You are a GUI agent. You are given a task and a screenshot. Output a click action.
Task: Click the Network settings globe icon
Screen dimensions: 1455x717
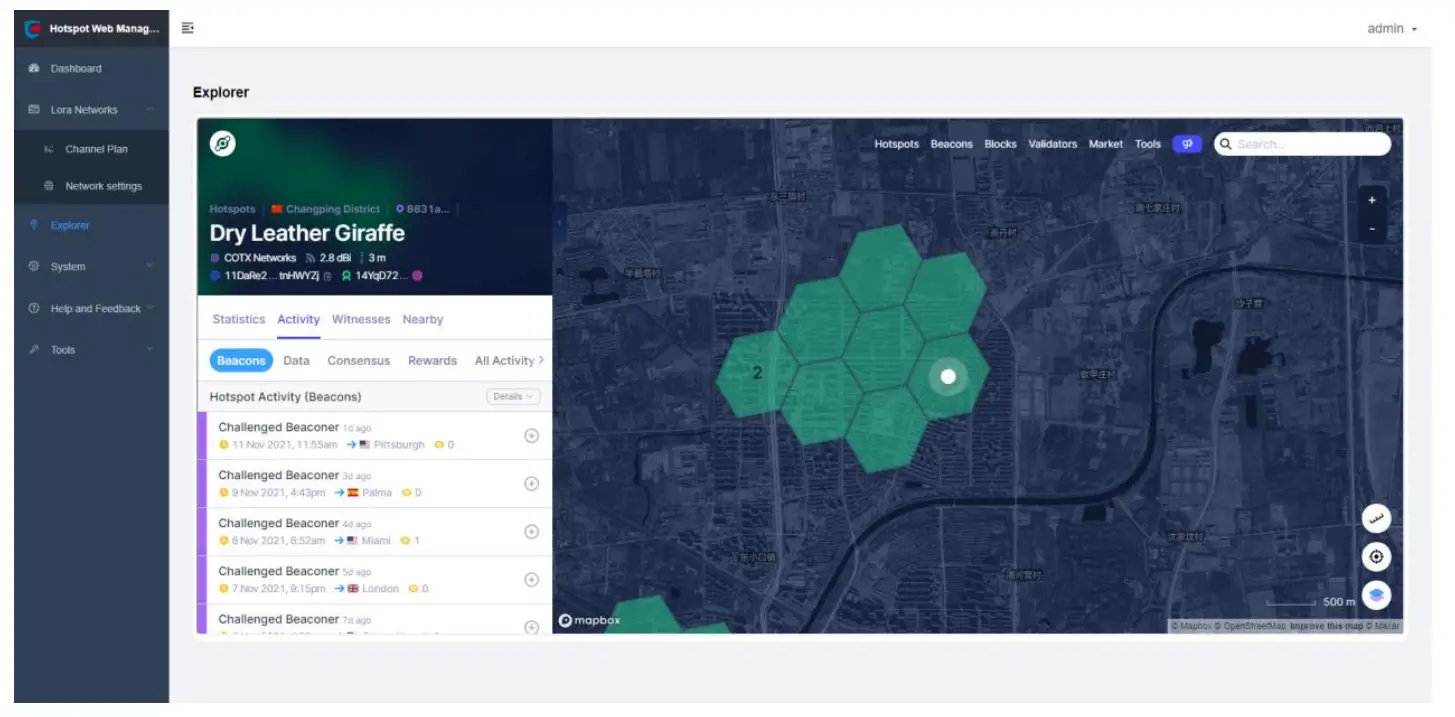coord(48,186)
